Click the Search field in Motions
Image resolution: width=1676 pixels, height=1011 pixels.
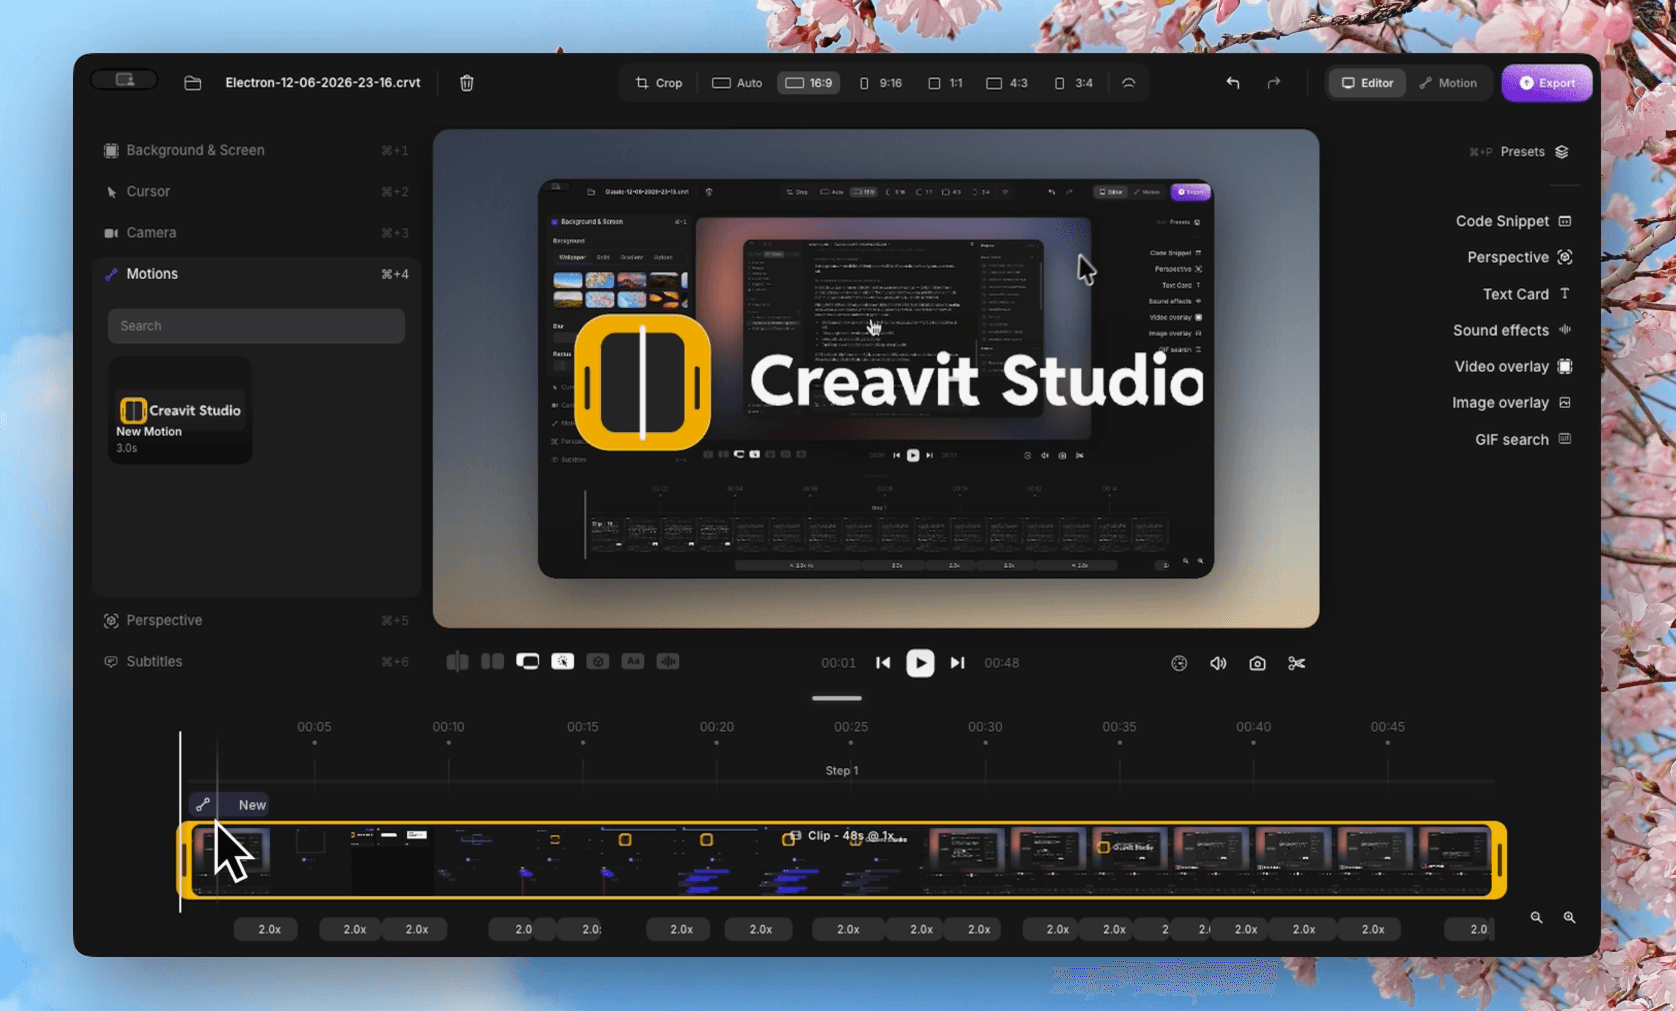[256, 326]
